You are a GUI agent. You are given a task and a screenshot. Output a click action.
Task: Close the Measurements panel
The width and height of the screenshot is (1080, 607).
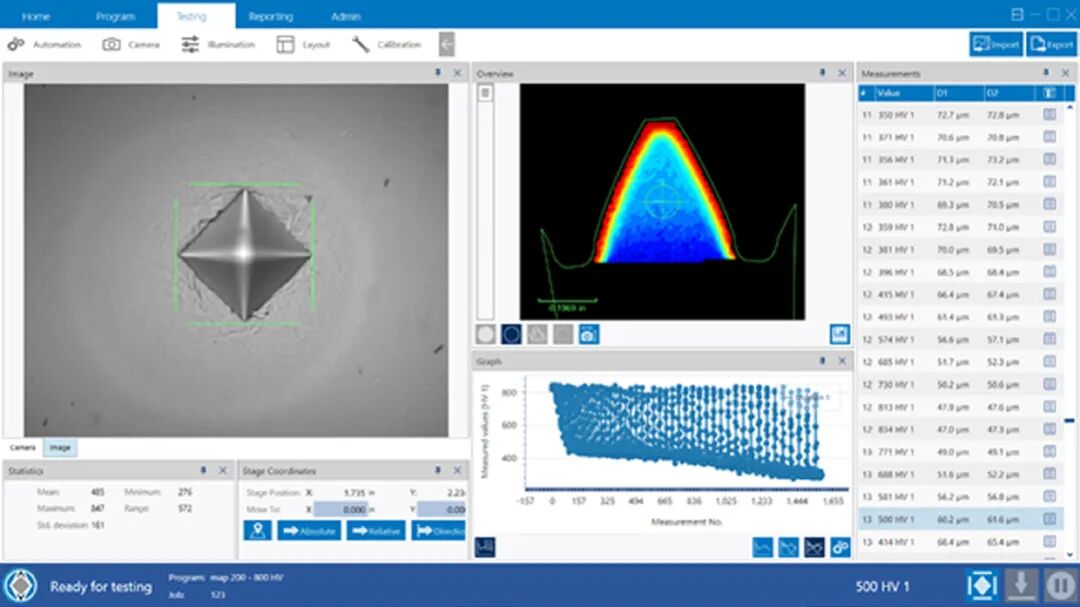1066,72
